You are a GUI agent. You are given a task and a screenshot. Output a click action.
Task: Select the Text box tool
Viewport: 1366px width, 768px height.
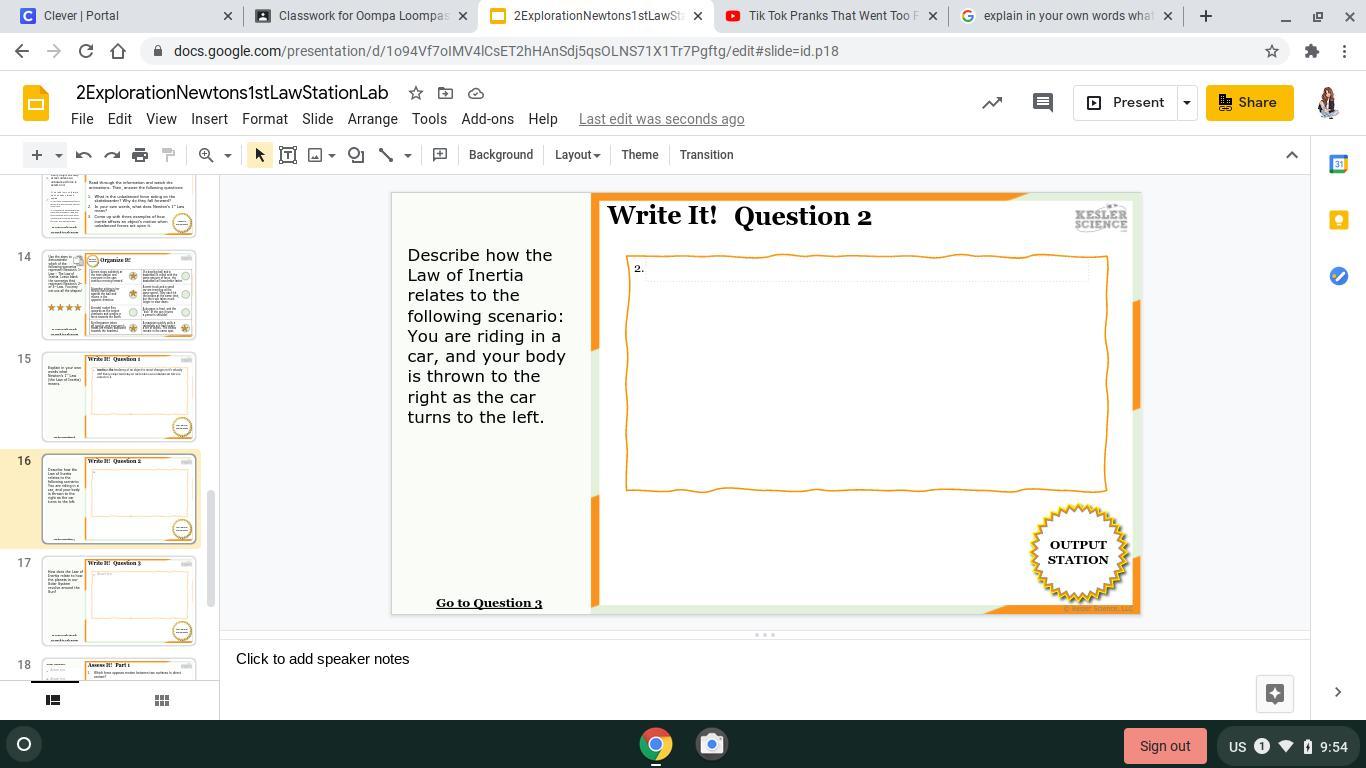pos(288,155)
